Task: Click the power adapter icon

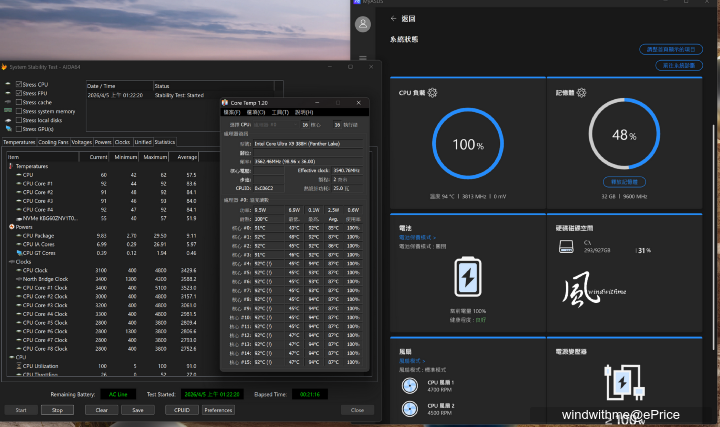Action: 624,382
